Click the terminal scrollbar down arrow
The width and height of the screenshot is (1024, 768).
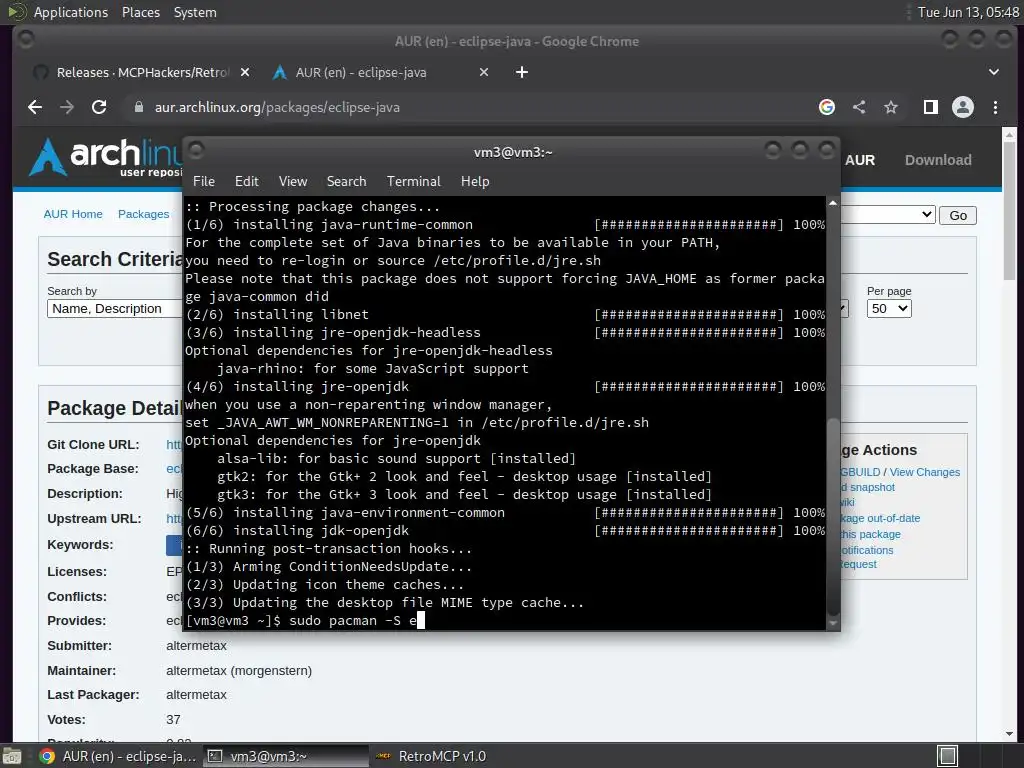click(833, 624)
